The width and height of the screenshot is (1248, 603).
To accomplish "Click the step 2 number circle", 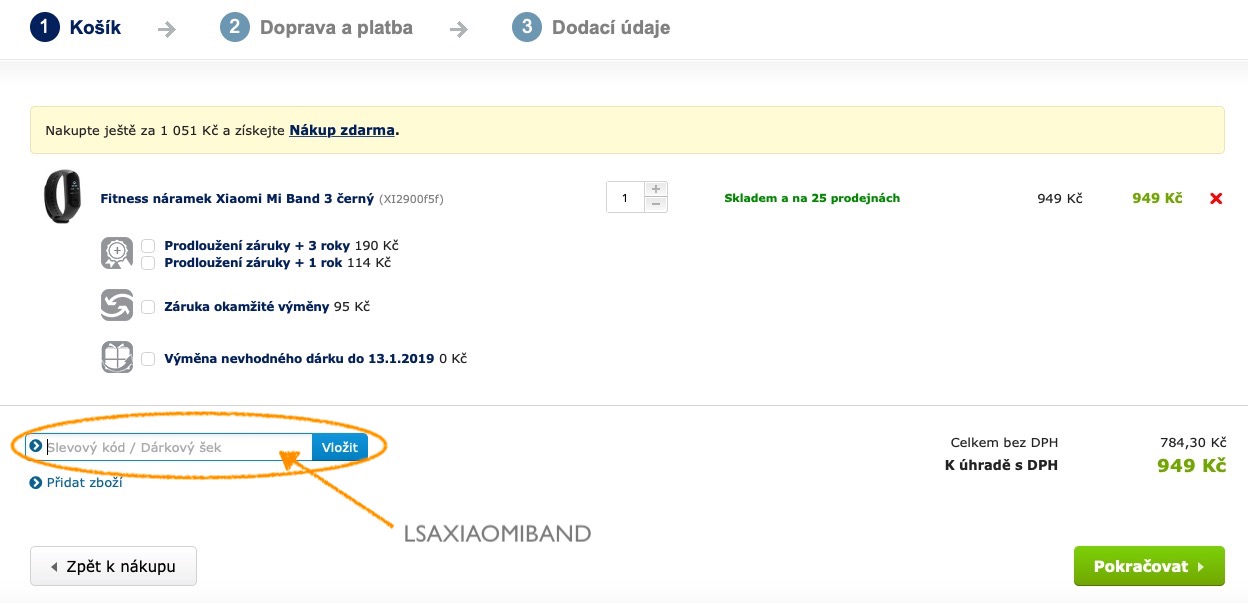I will click(234, 27).
